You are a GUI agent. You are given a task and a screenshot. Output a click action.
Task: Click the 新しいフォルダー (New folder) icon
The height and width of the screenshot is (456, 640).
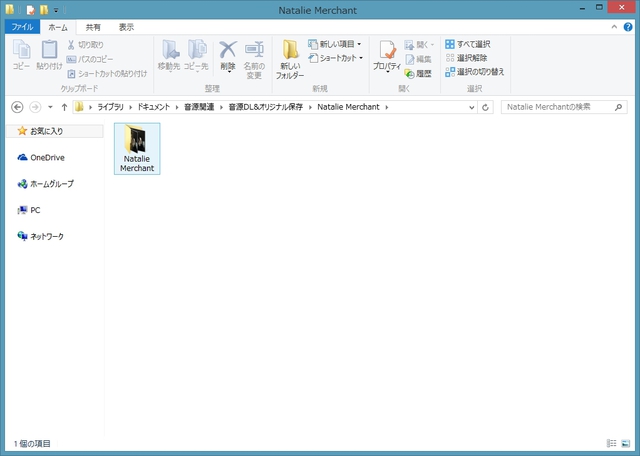point(290,58)
